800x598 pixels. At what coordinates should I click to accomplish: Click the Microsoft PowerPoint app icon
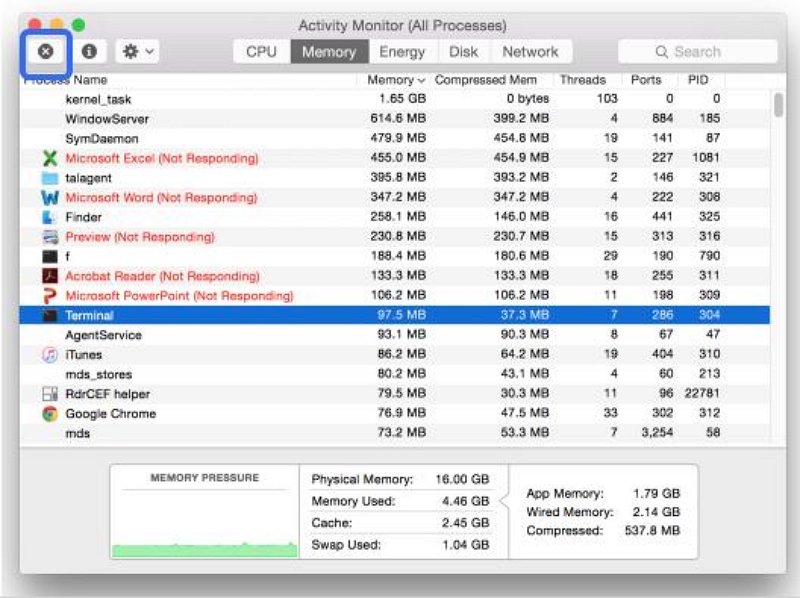50,295
